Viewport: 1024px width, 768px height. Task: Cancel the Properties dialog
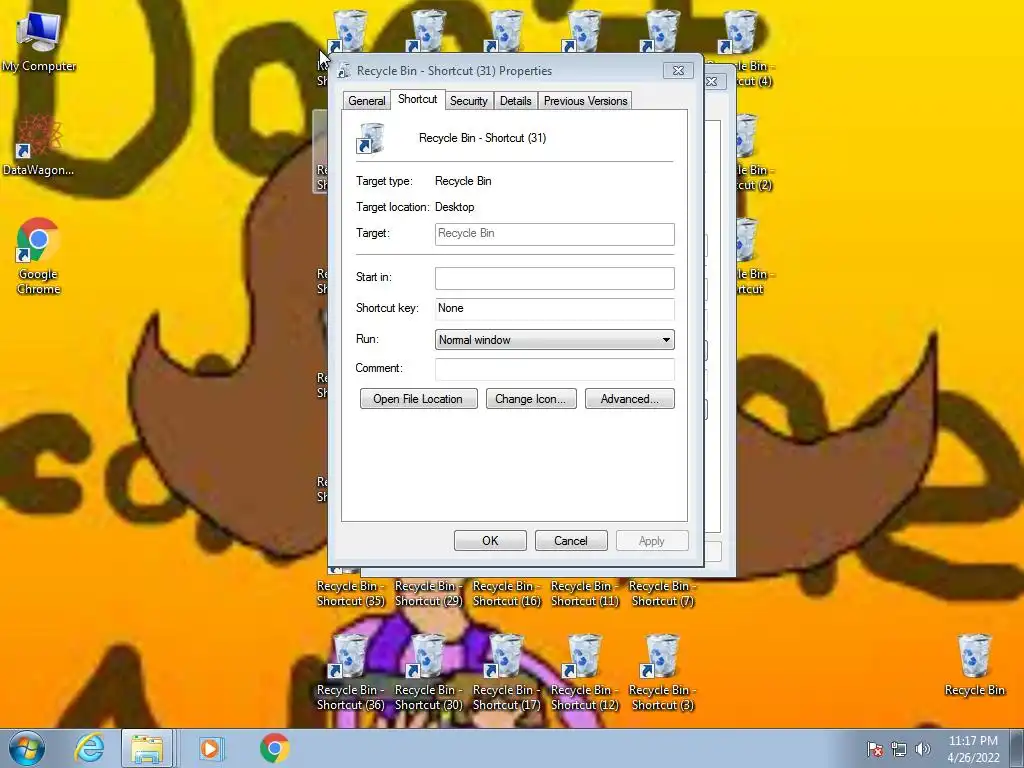click(571, 541)
